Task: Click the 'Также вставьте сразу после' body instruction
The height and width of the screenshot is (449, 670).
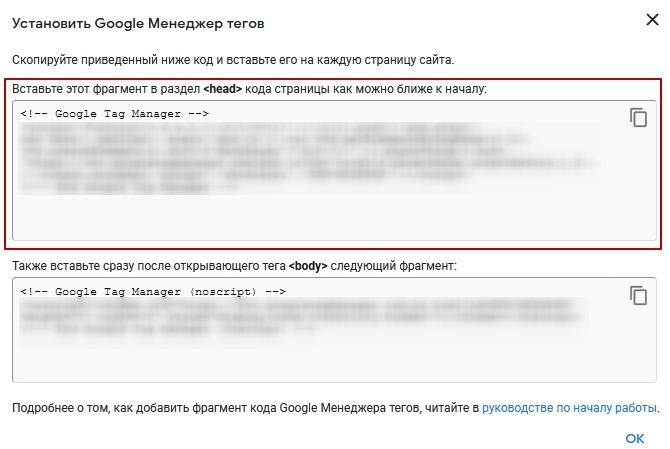Action: click(x=234, y=266)
